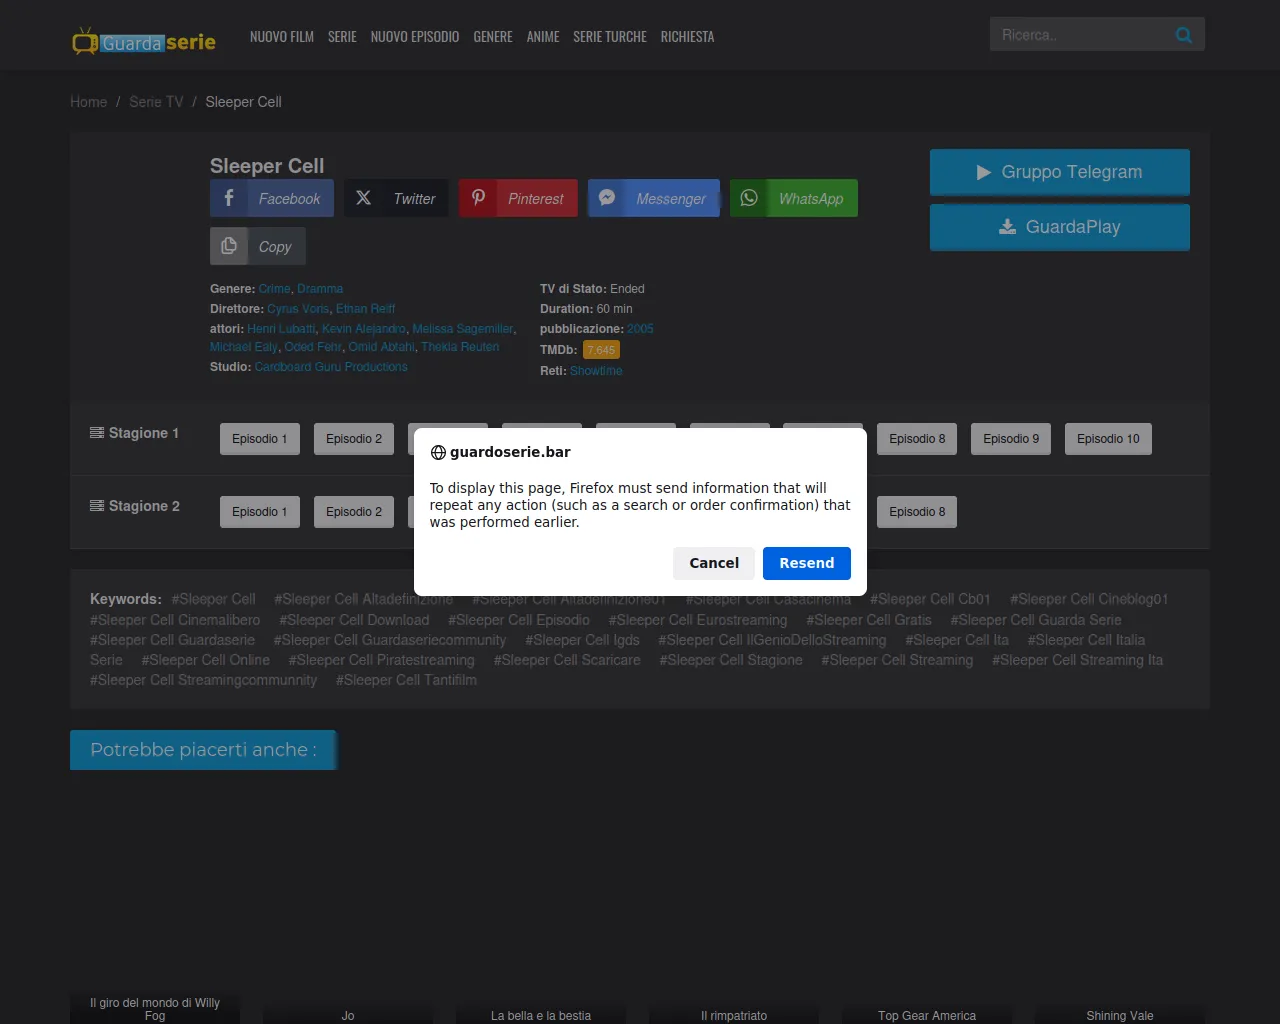Cancel the Firefox resend dialog
Screen dimensions: 1280x1024
point(714,563)
